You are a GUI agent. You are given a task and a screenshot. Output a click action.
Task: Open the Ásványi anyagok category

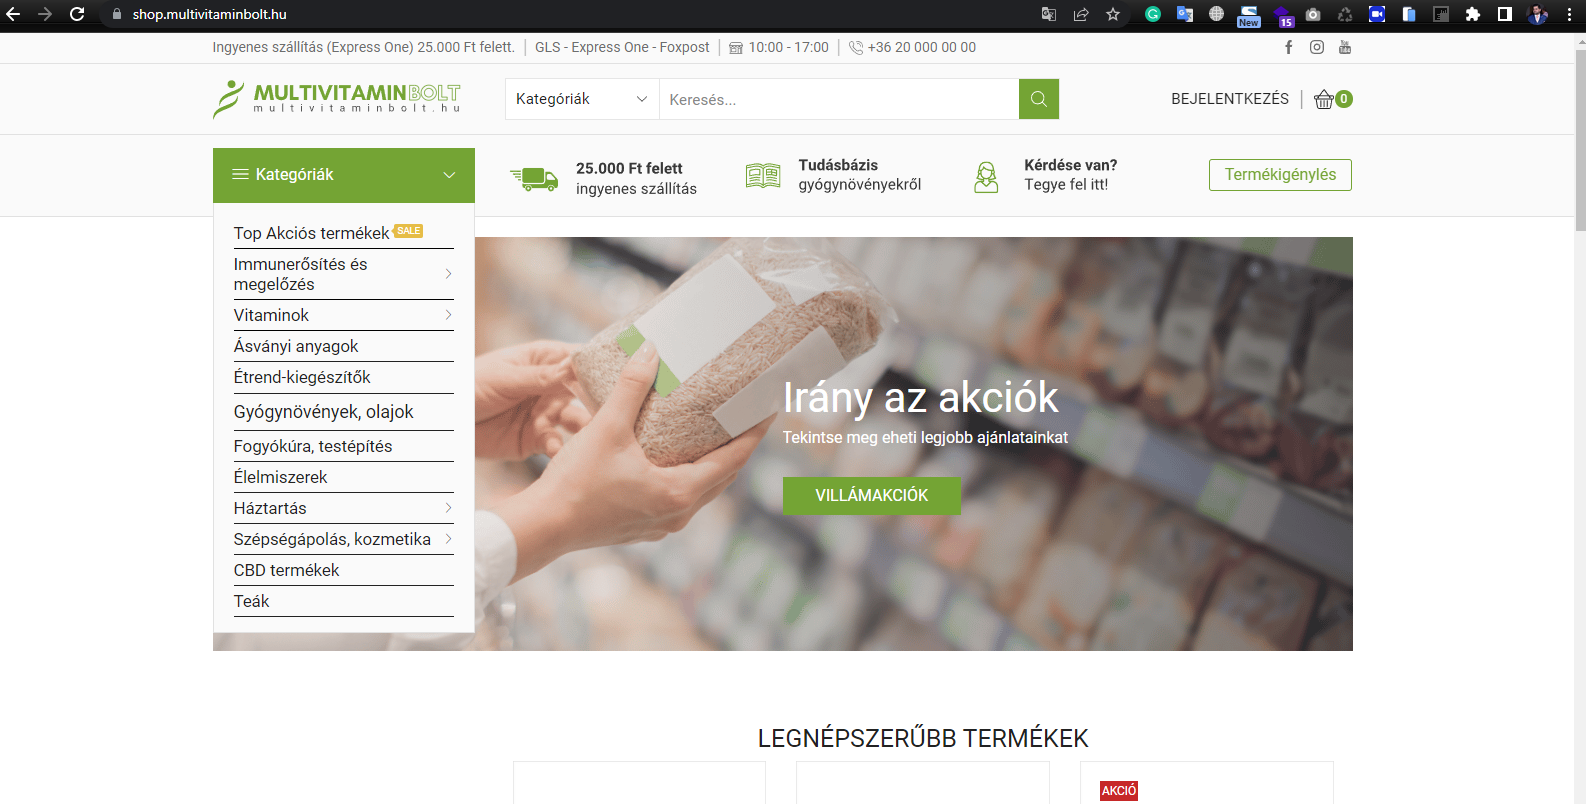coord(296,346)
